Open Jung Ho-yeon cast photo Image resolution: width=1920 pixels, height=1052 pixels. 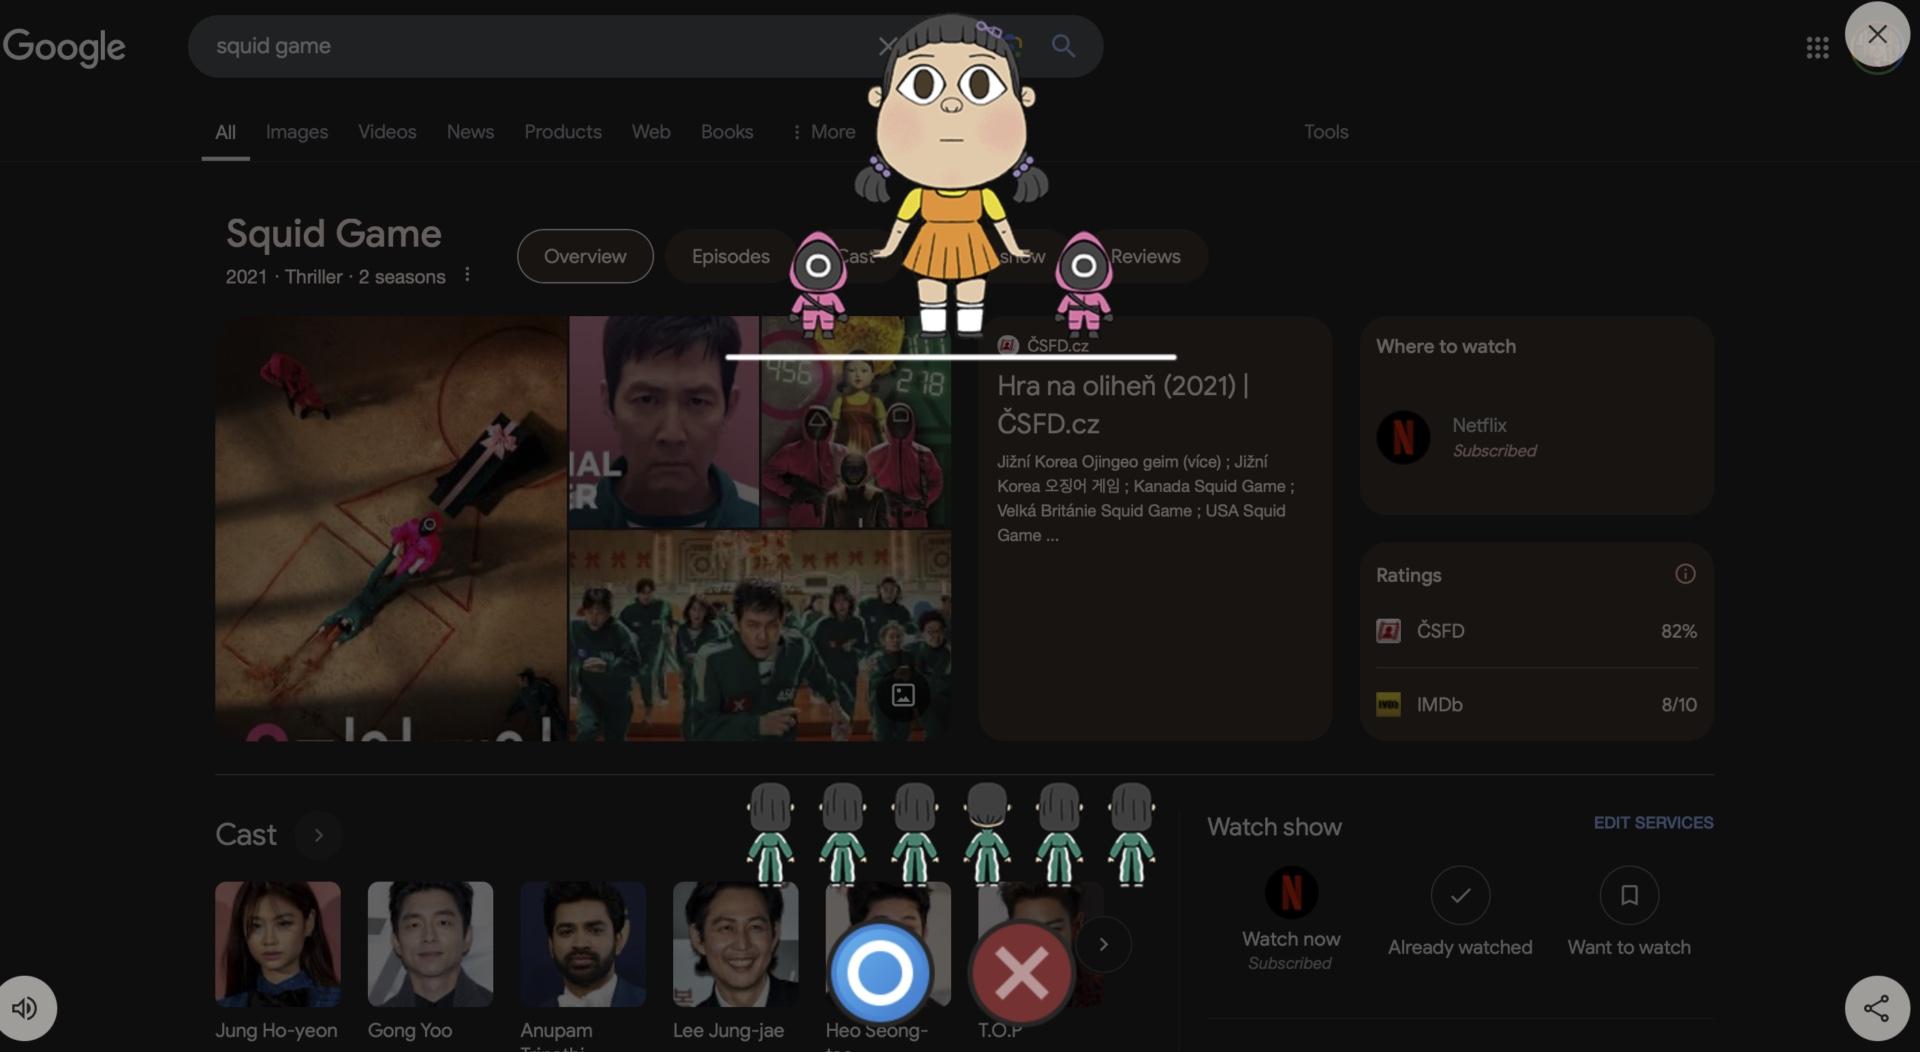[278, 944]
